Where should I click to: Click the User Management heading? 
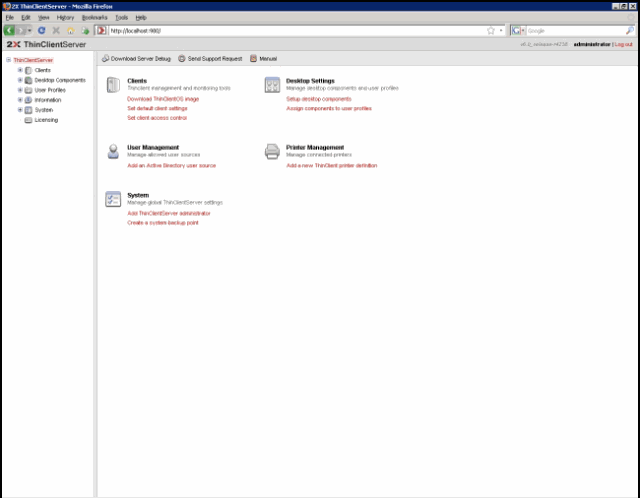click(x=153, y=147)
